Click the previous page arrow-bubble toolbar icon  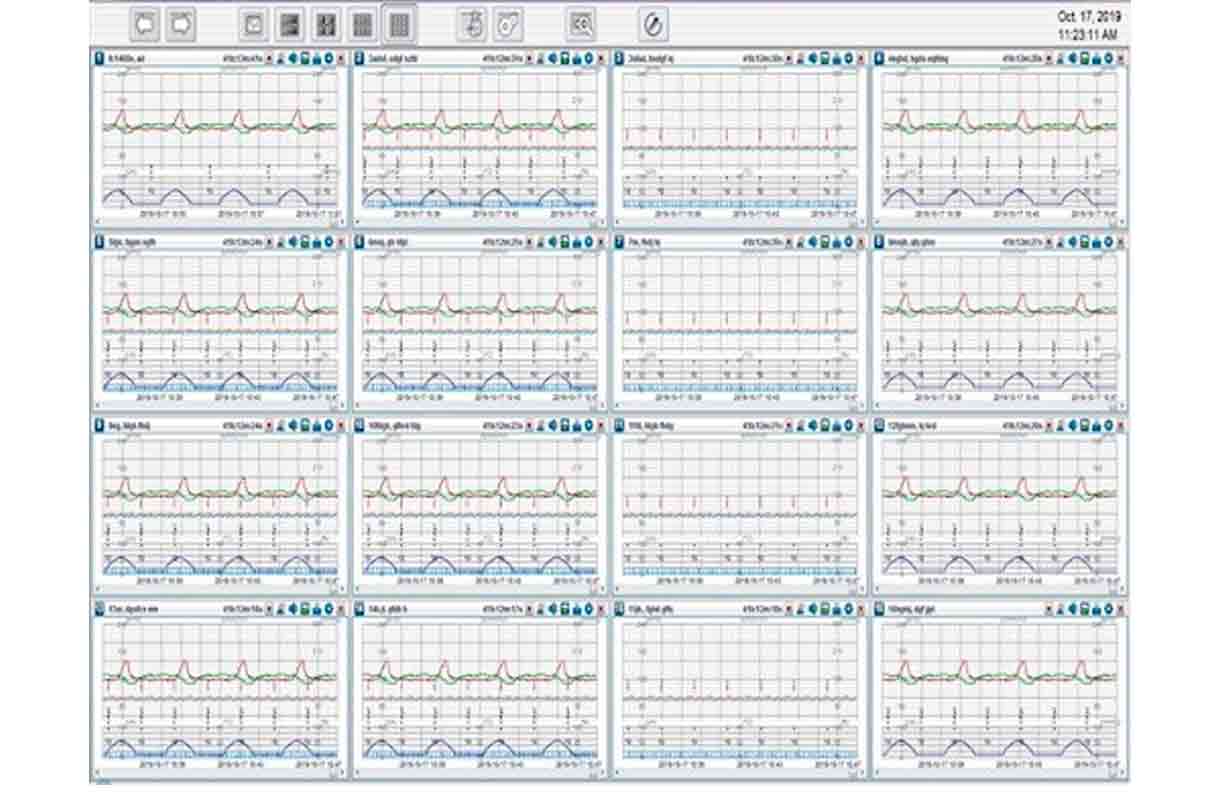click(147, 22)
